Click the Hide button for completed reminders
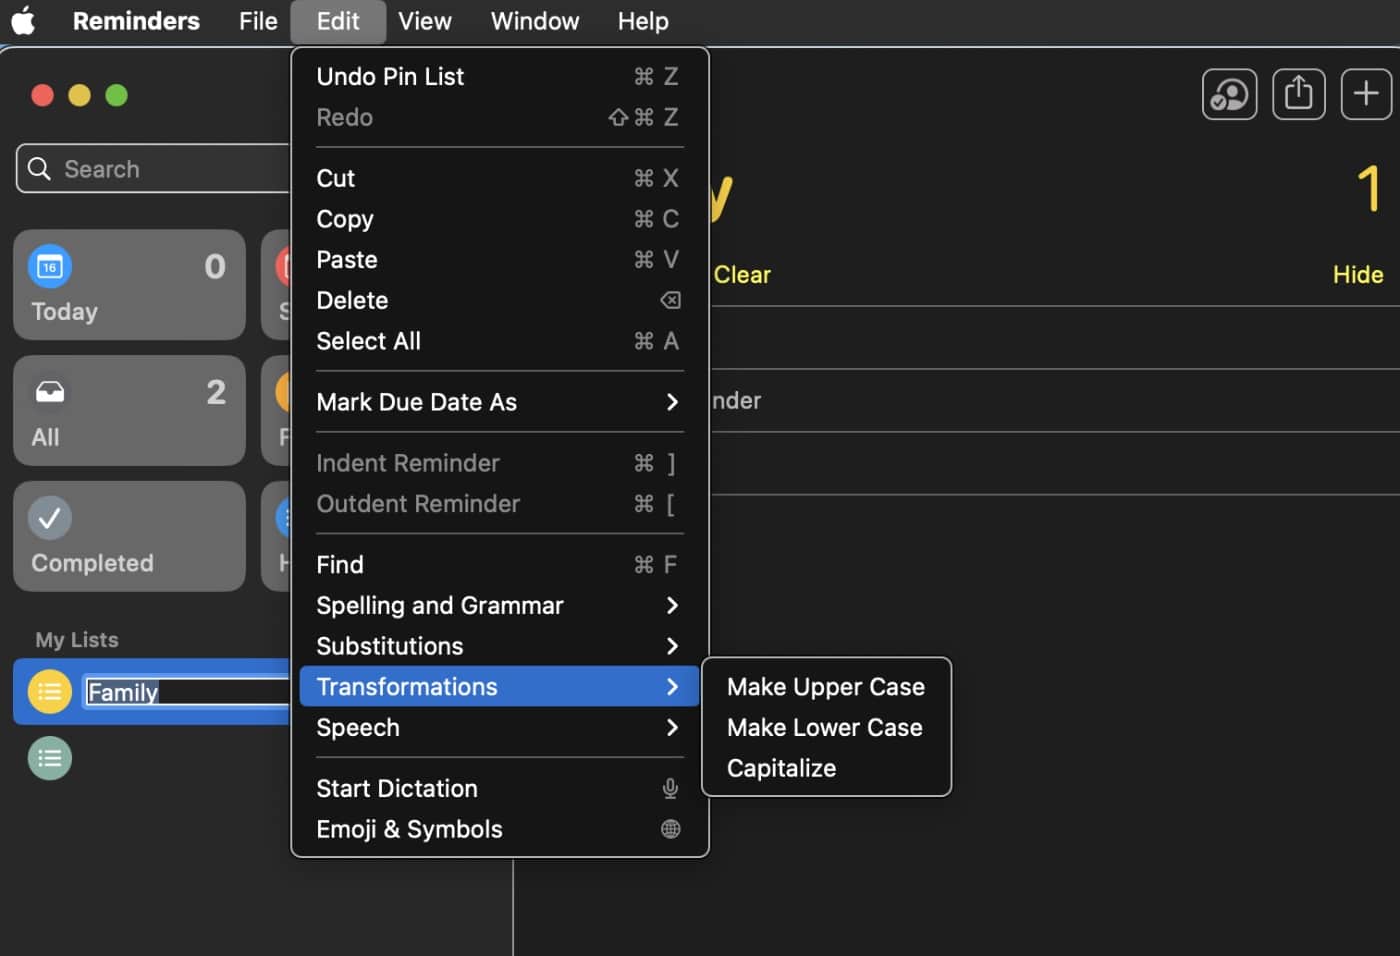Screen dimensions: 1400x956 (1357, 275)
